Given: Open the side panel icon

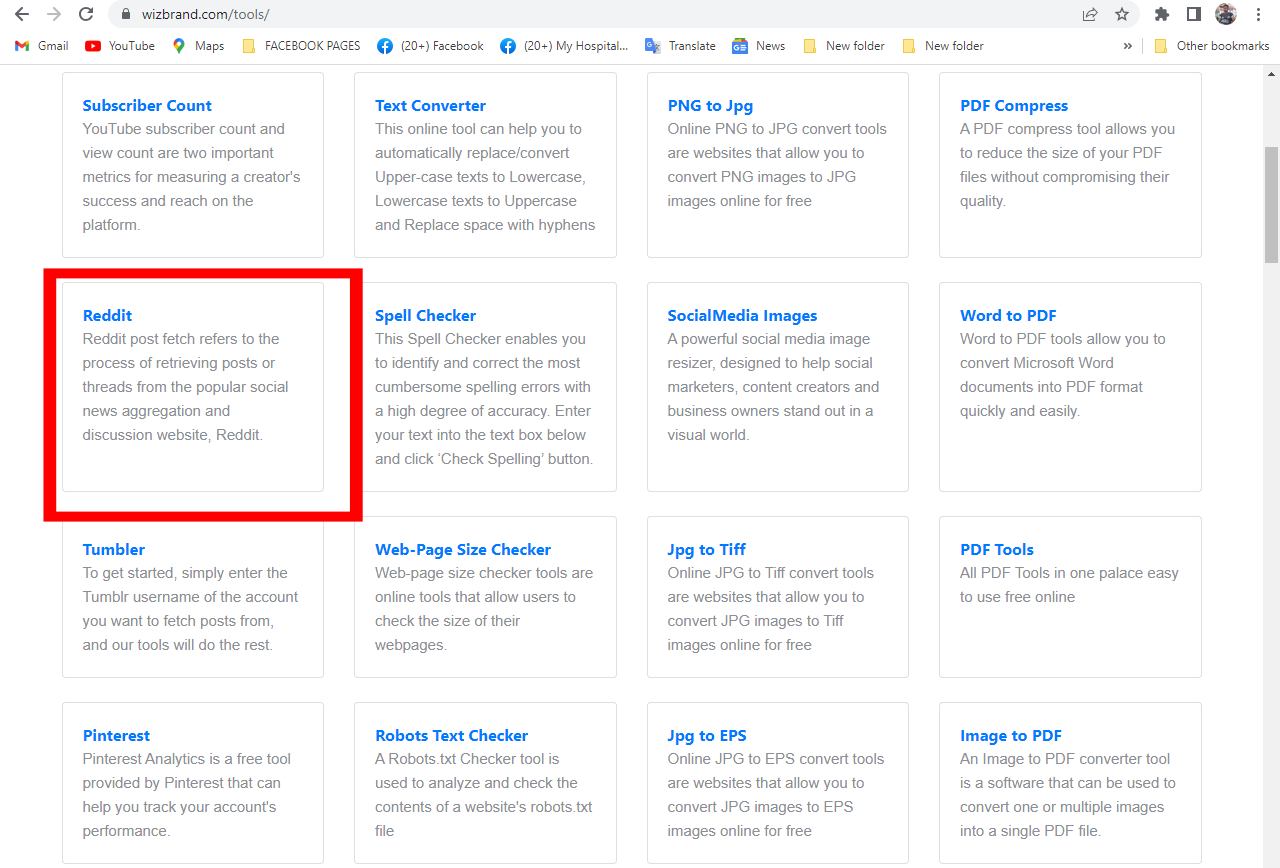Looking at the screenshot, I should pyautogui.click(x=1192, y=14).
